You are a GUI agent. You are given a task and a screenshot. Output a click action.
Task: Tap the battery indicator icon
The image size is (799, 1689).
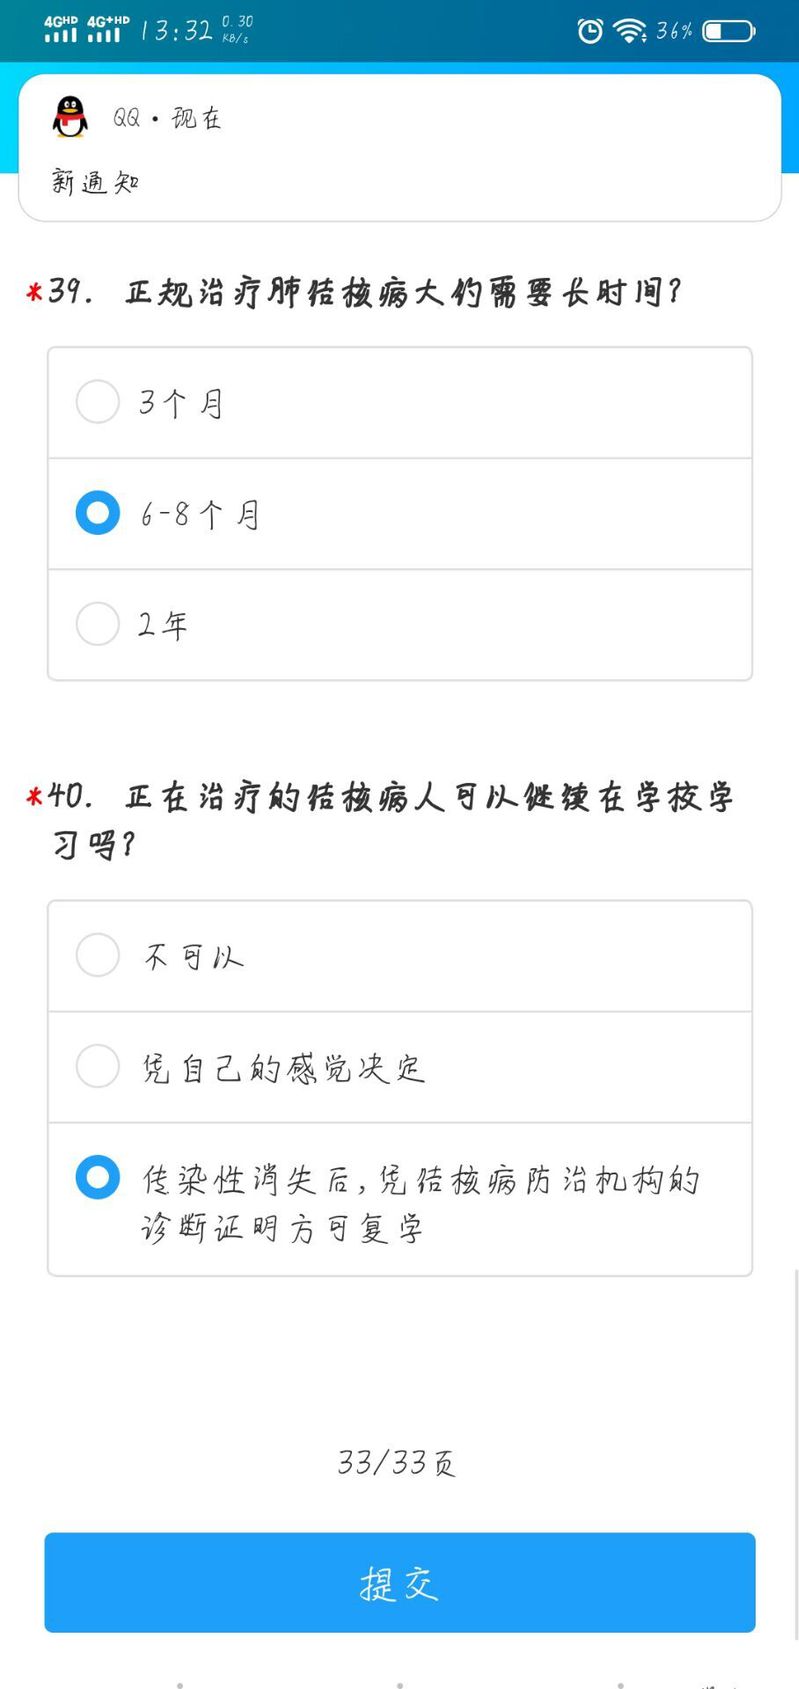pyautogui.click(x=728, y=31)
